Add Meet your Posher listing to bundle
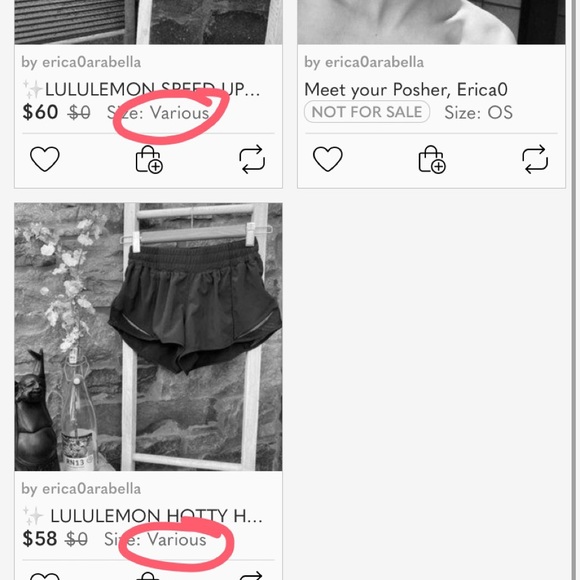Viewport: 580px width, 580px height. (x=432, y=159)
